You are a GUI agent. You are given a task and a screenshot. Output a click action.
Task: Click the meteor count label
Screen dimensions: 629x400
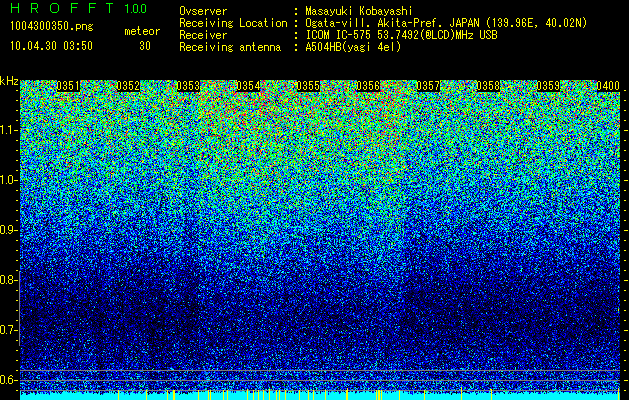coord(142,31)
